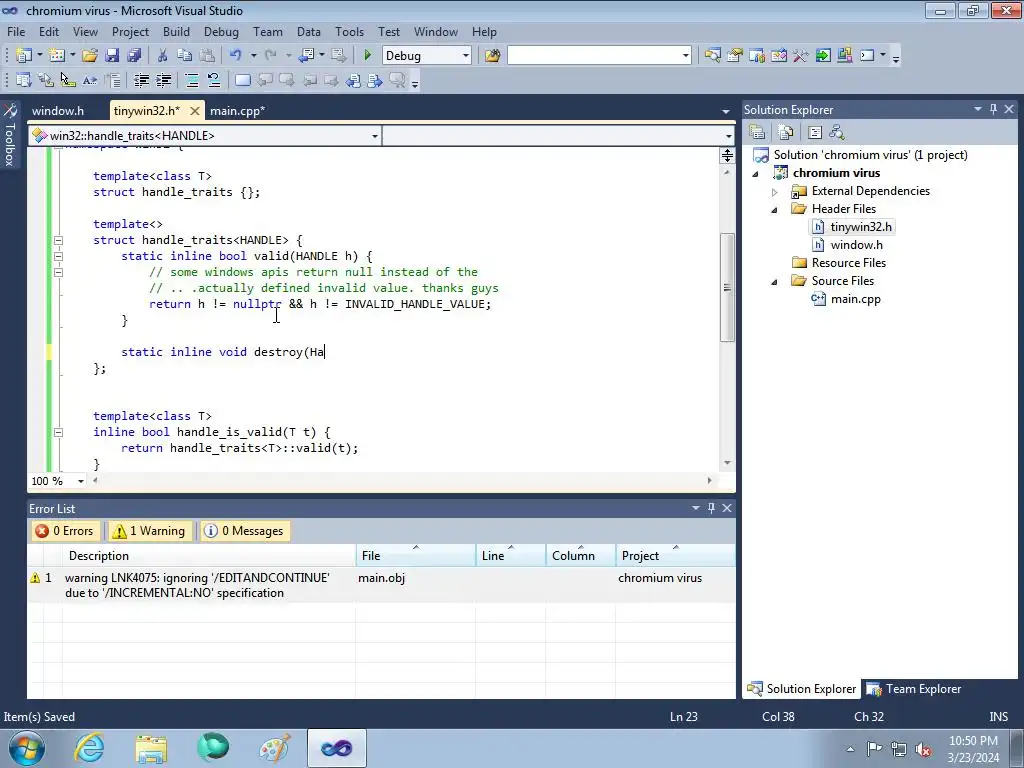Open the Extension Manager toolbar icon
The image size is (1024, 768).
click(x=844, y=56)
